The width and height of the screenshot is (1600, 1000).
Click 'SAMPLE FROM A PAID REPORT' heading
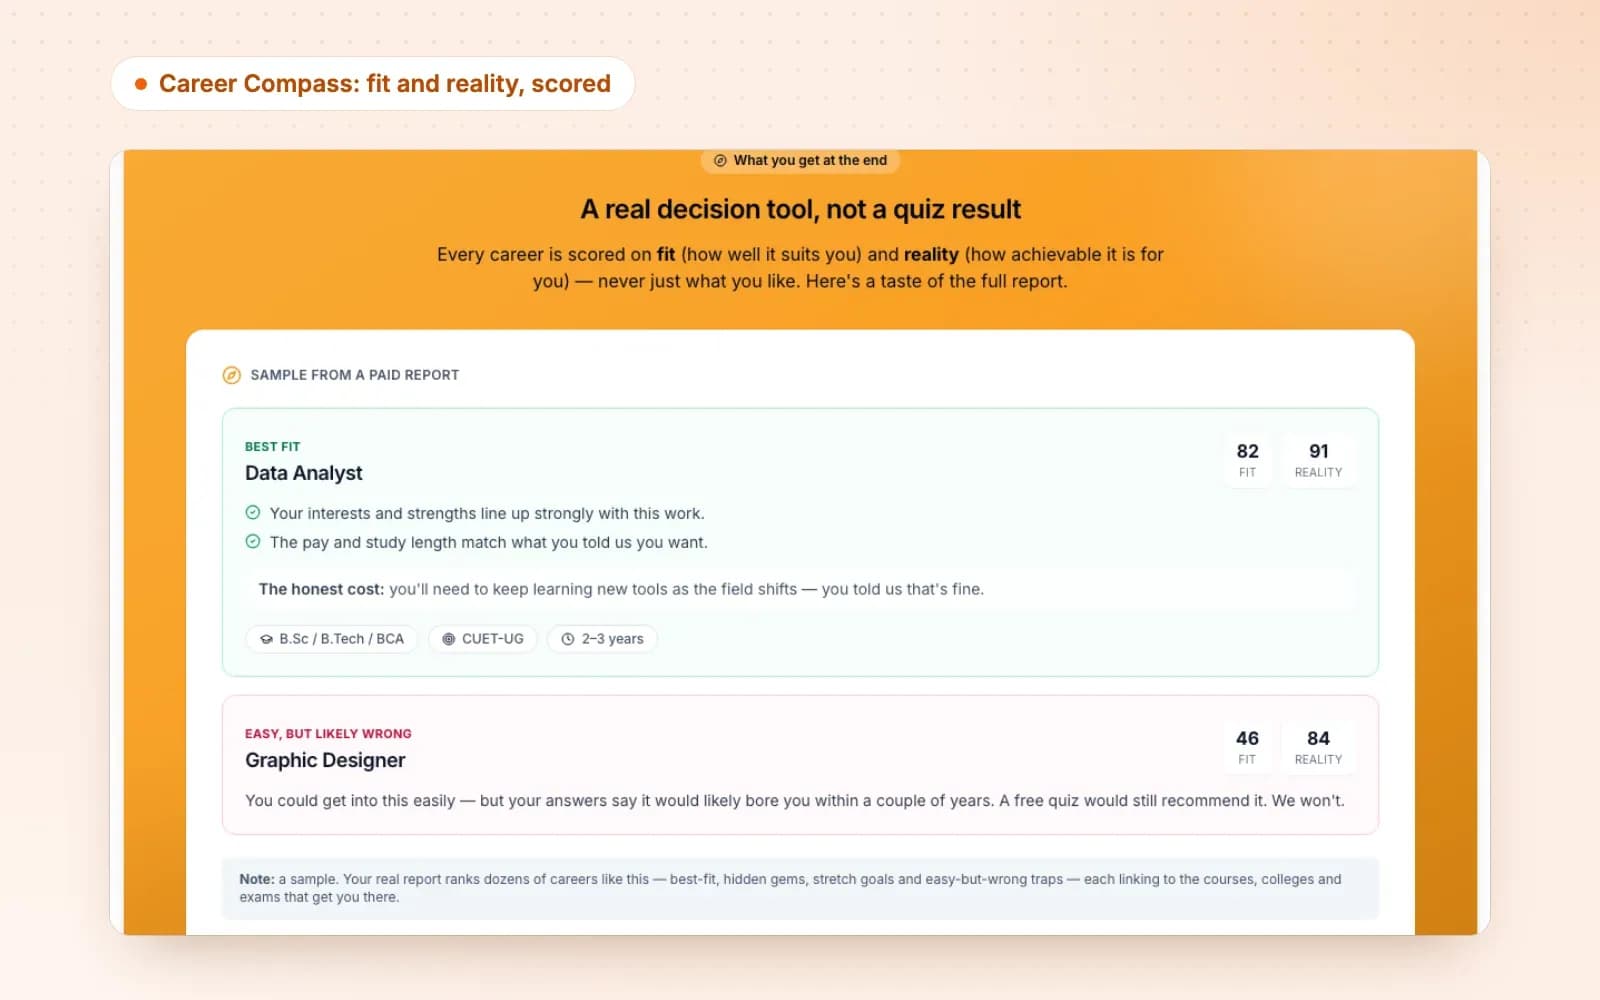click(x=355, y=375)
